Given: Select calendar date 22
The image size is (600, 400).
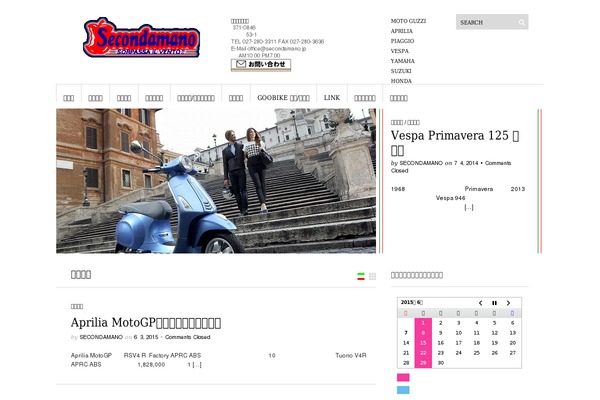Looking at the screenshot, I should (x=423, y=353).
